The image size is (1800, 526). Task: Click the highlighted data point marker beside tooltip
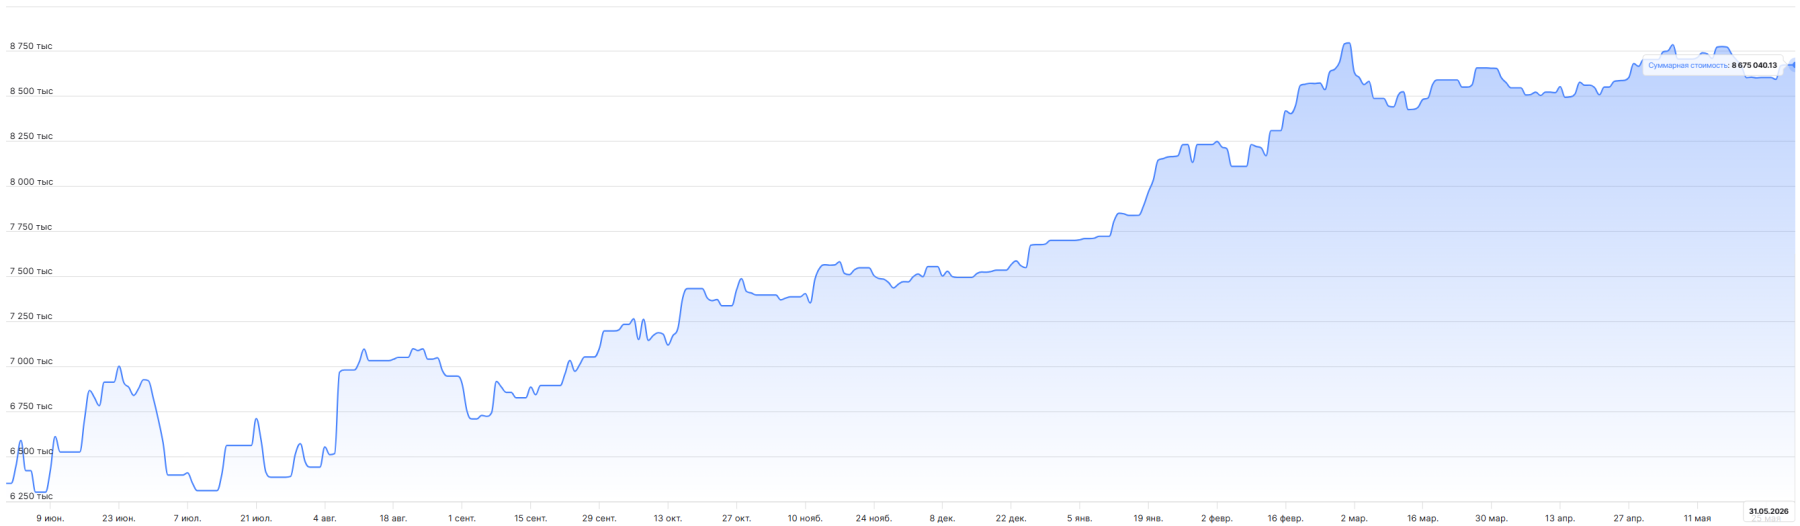pyautogui.click(x=1795, y=65)
